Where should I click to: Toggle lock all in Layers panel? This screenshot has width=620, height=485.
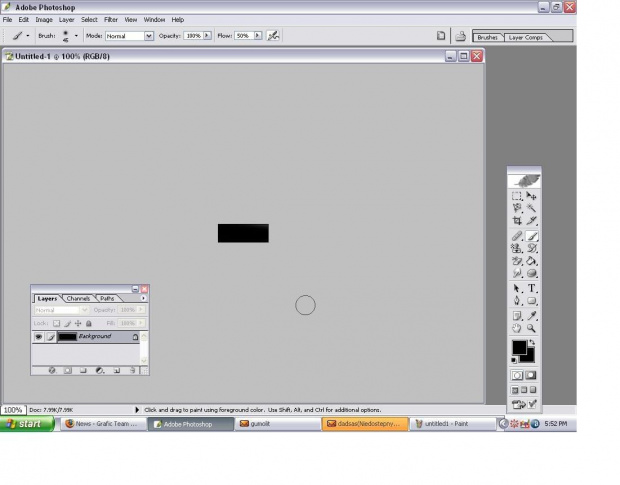(89, 323)
